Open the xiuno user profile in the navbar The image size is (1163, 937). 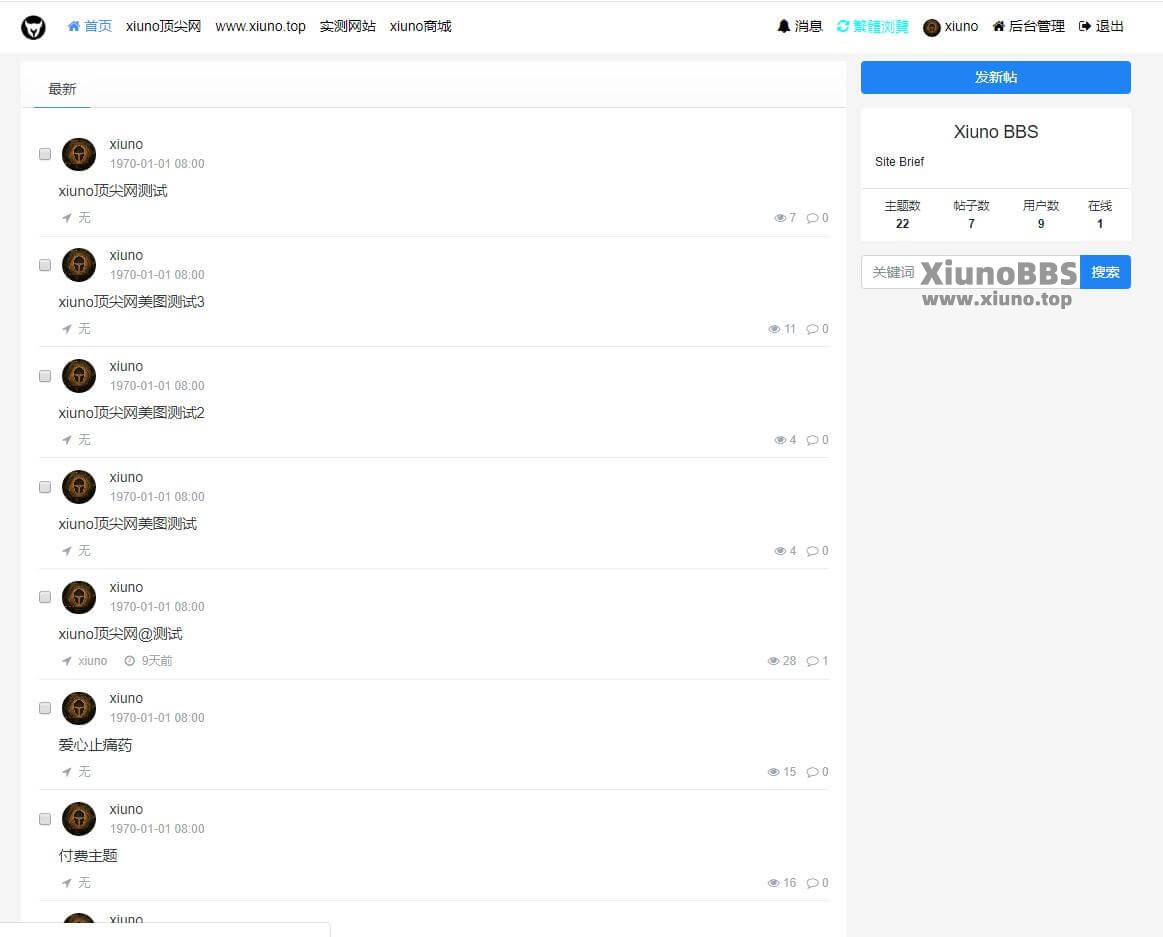point(950,27)
